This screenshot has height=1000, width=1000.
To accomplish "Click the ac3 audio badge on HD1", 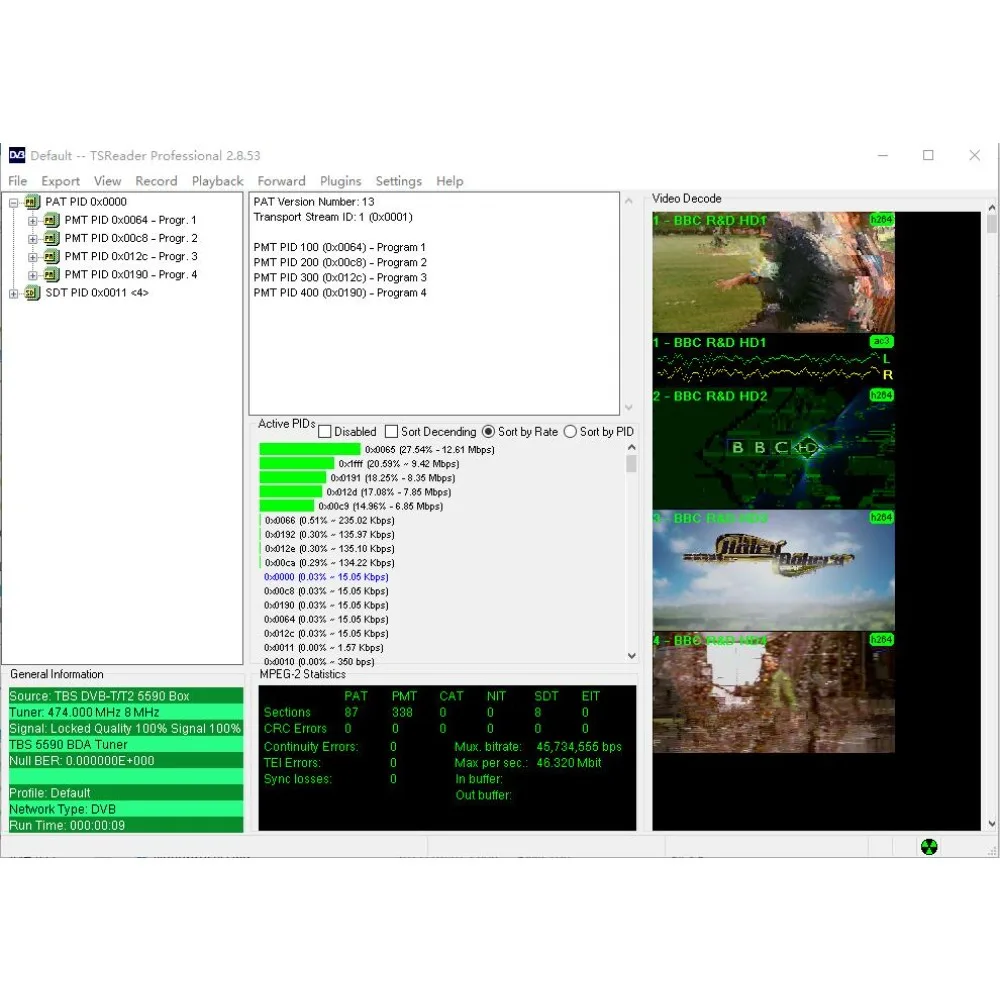I will [881, 341].
